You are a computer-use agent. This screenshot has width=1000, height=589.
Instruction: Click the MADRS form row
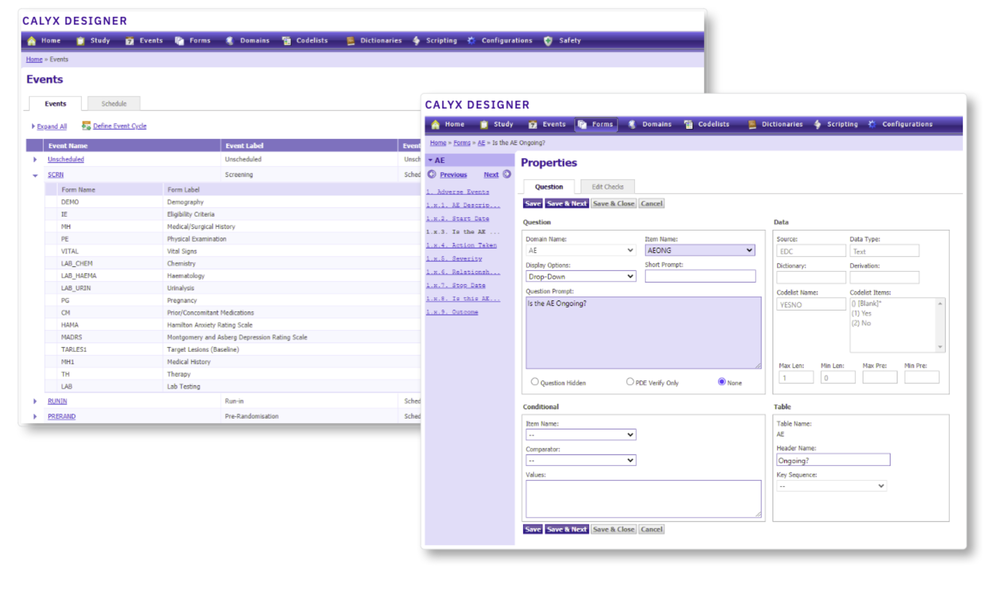(233, 337)
